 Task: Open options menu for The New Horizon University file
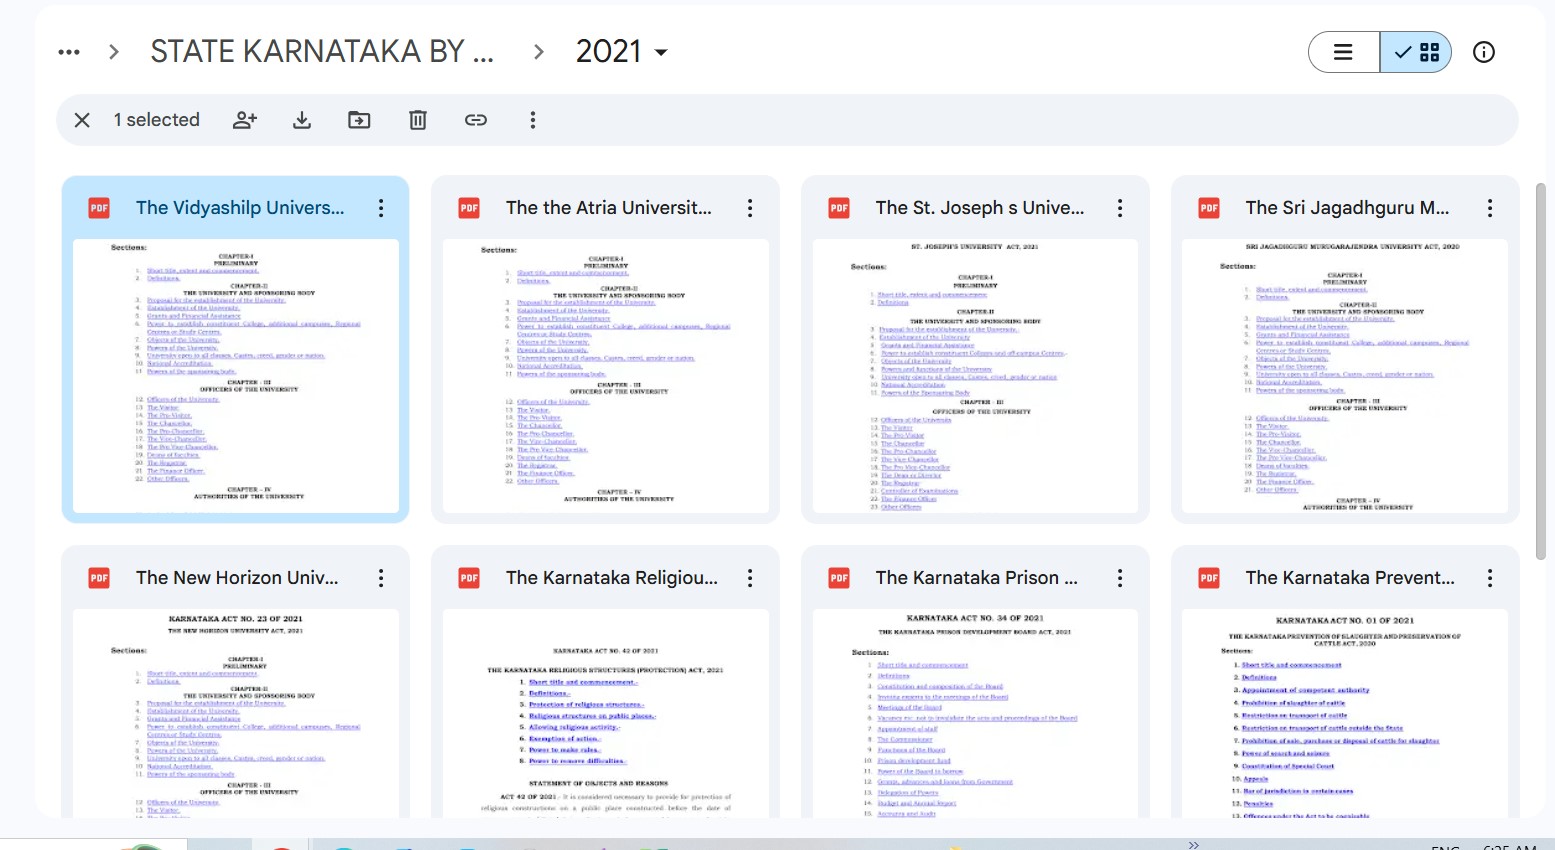(381, 578)
